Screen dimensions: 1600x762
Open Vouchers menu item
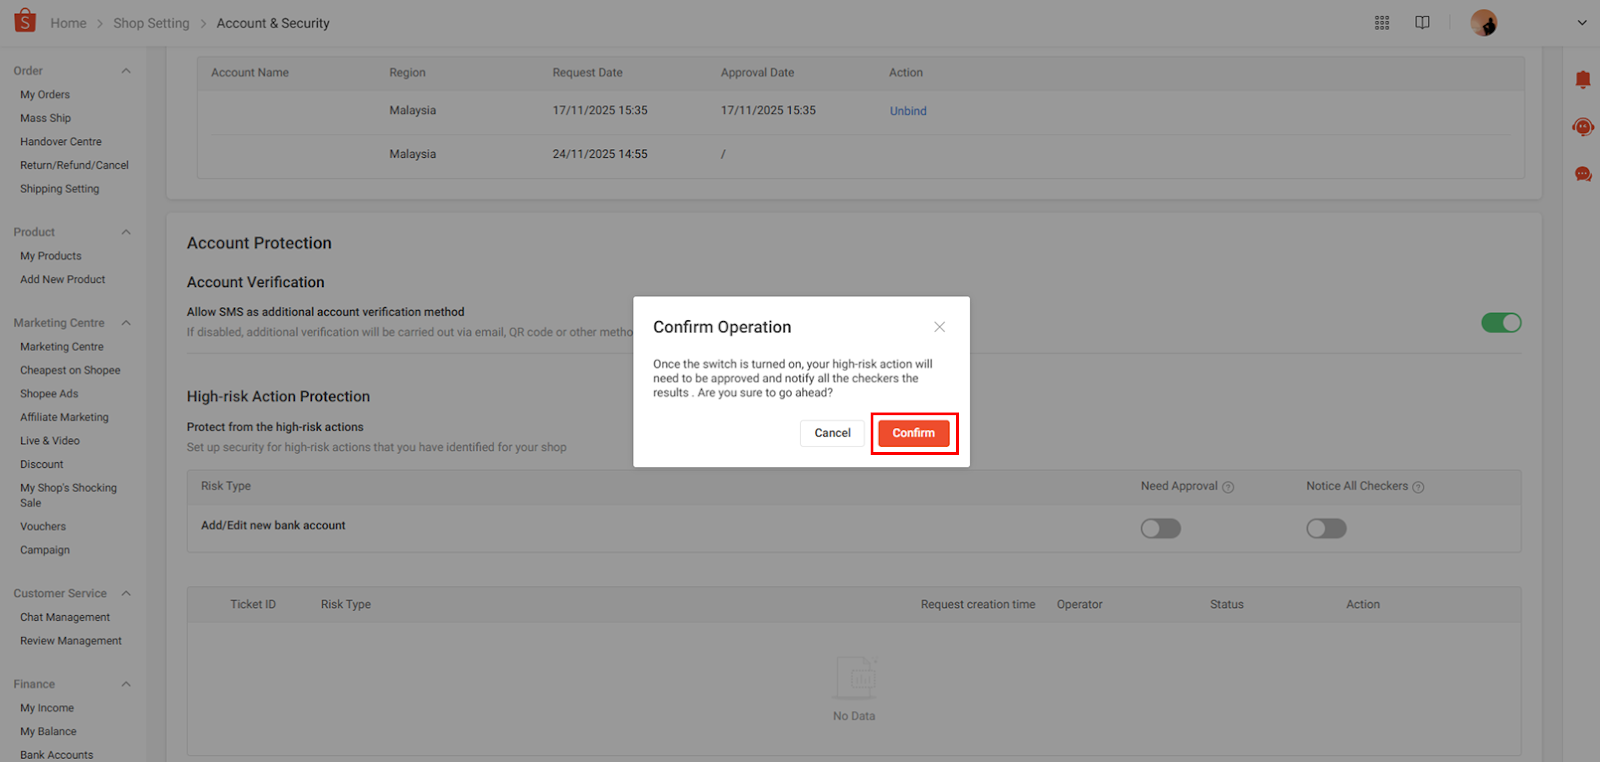43,527
